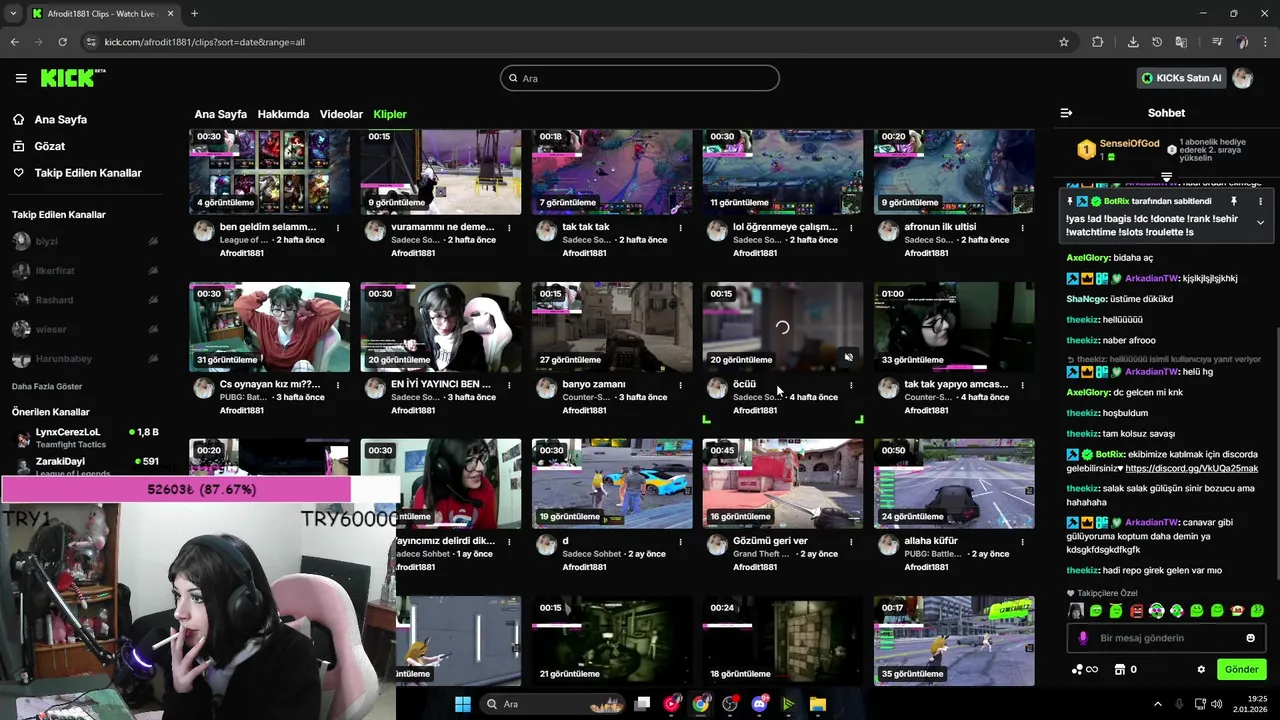1280x720 pixels.
Task: Click the Windows taskbar search box
Action: (x=552, y=704)
